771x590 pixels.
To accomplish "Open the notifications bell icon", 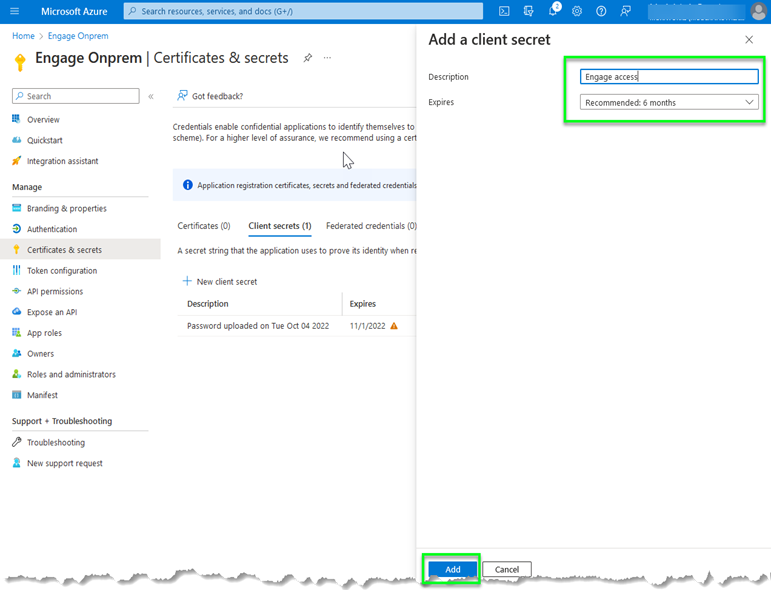I will pos(553,11).
